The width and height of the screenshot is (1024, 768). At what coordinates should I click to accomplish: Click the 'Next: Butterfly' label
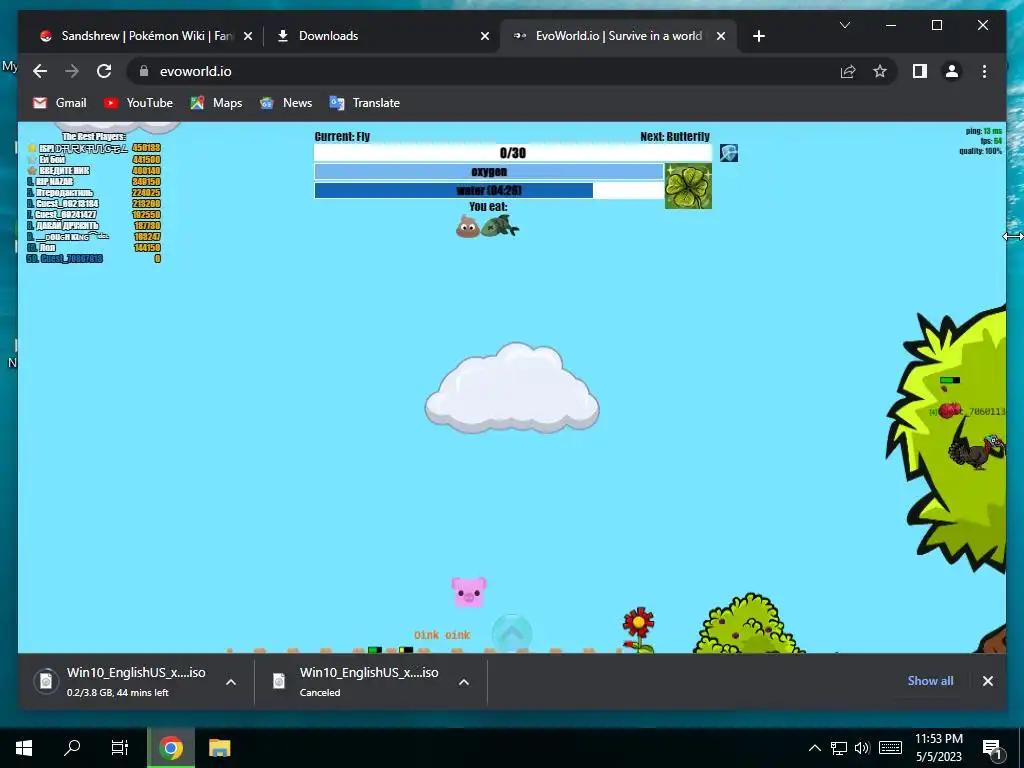[x=675, y=136]
